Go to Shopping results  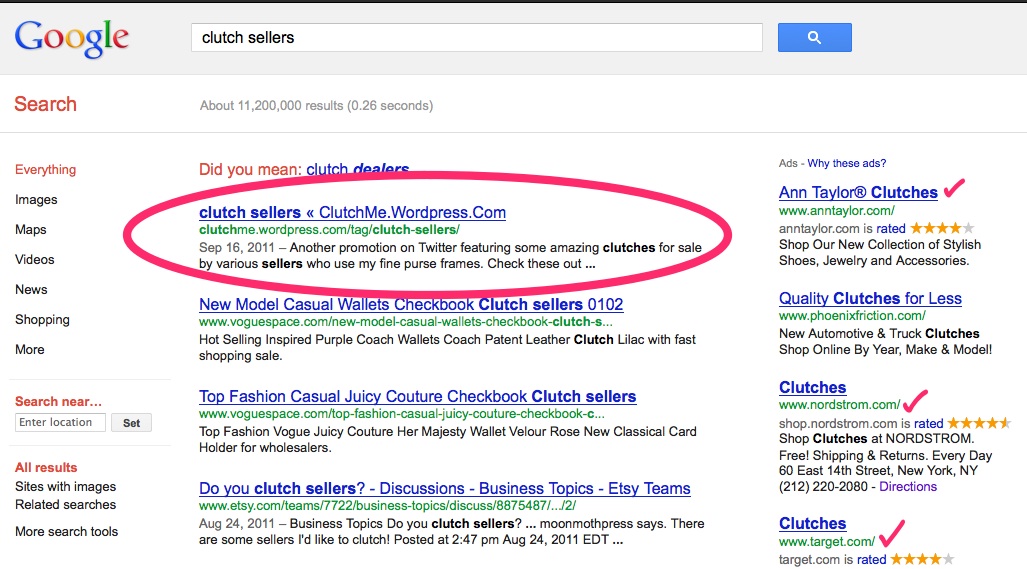click(x=42, y=320)
